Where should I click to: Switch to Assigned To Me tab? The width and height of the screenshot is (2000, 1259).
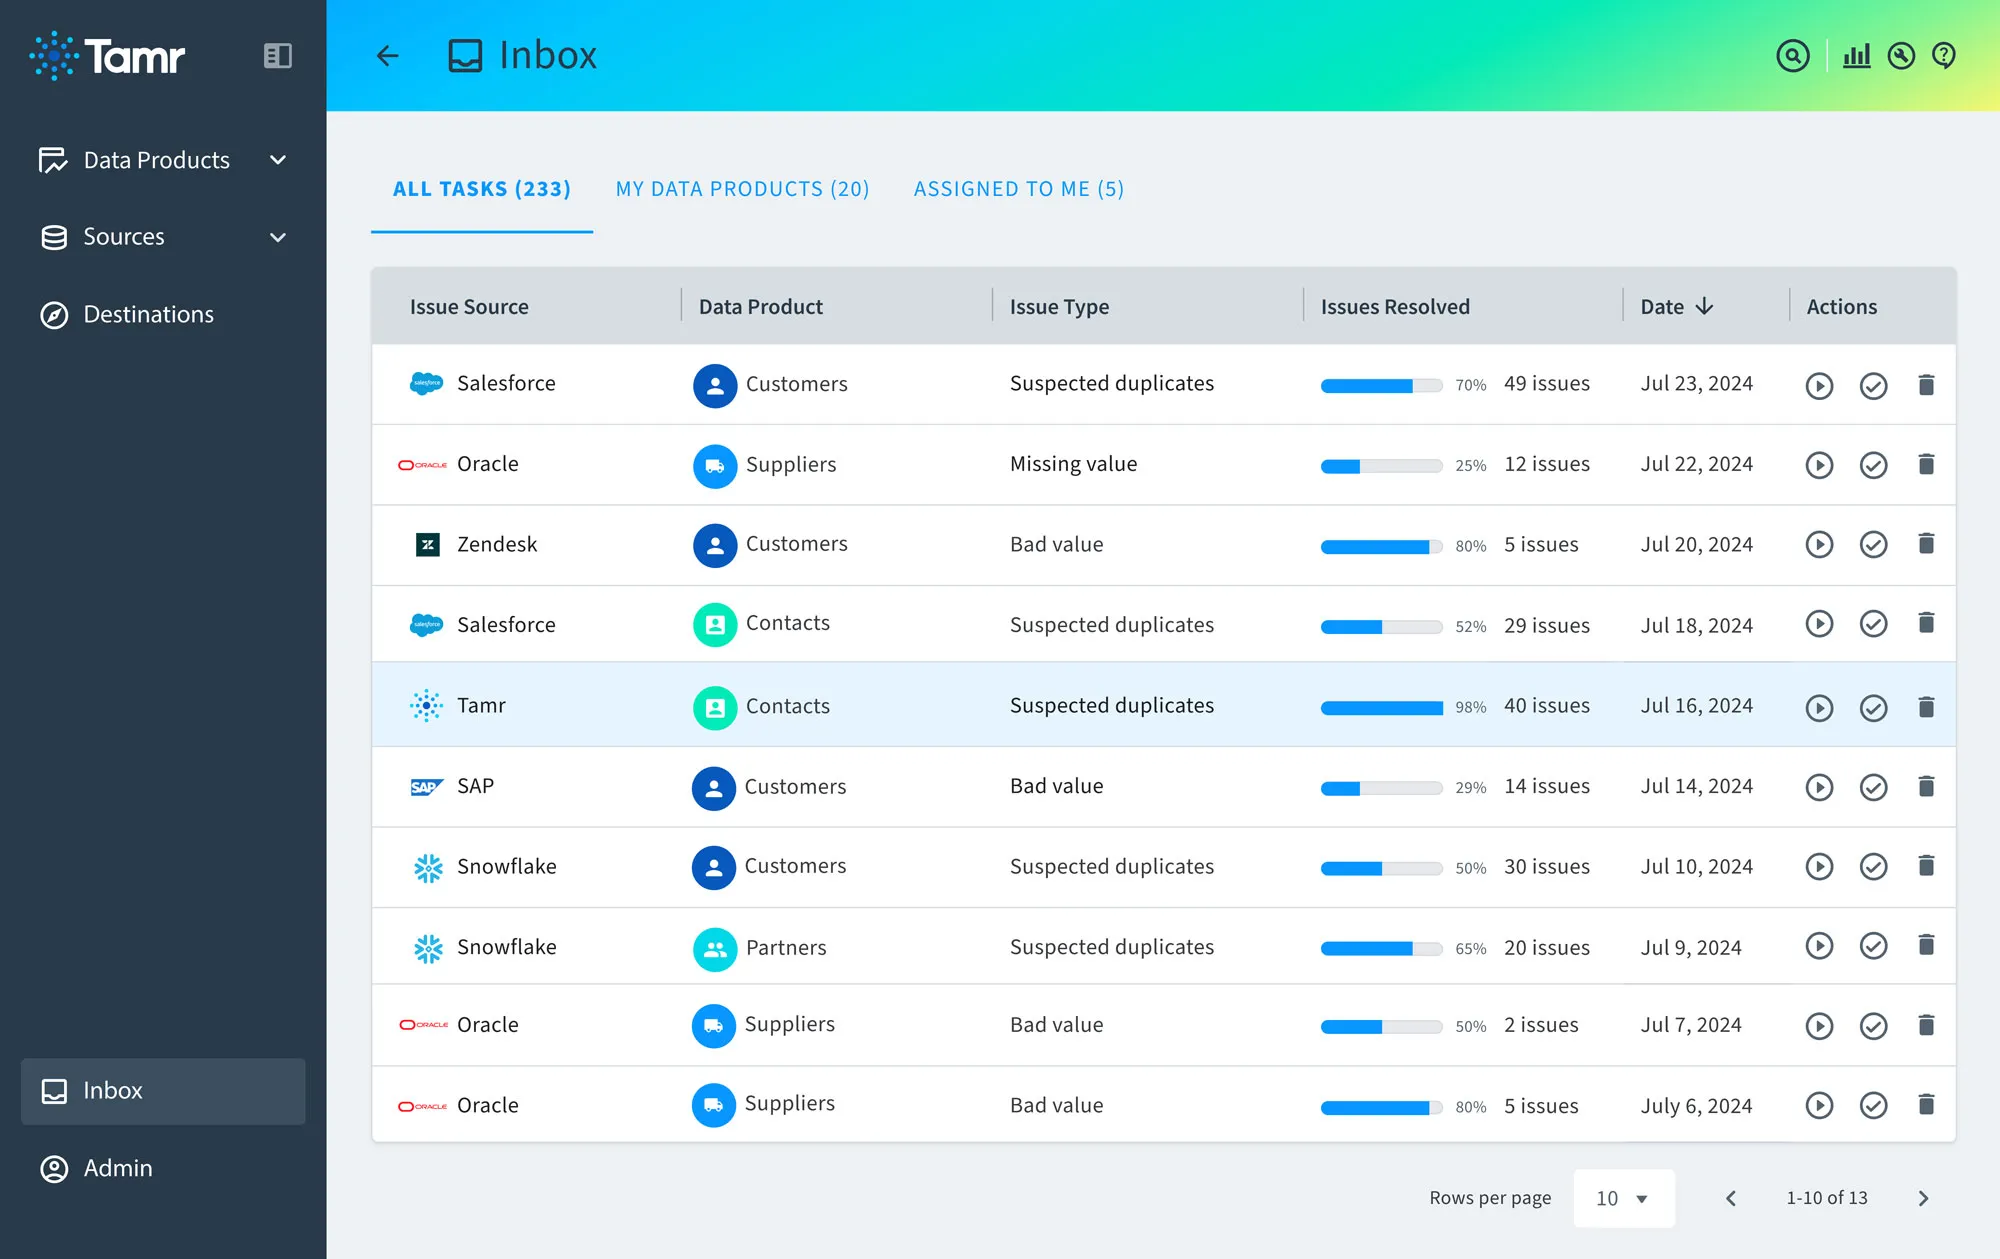point(1018,189)
